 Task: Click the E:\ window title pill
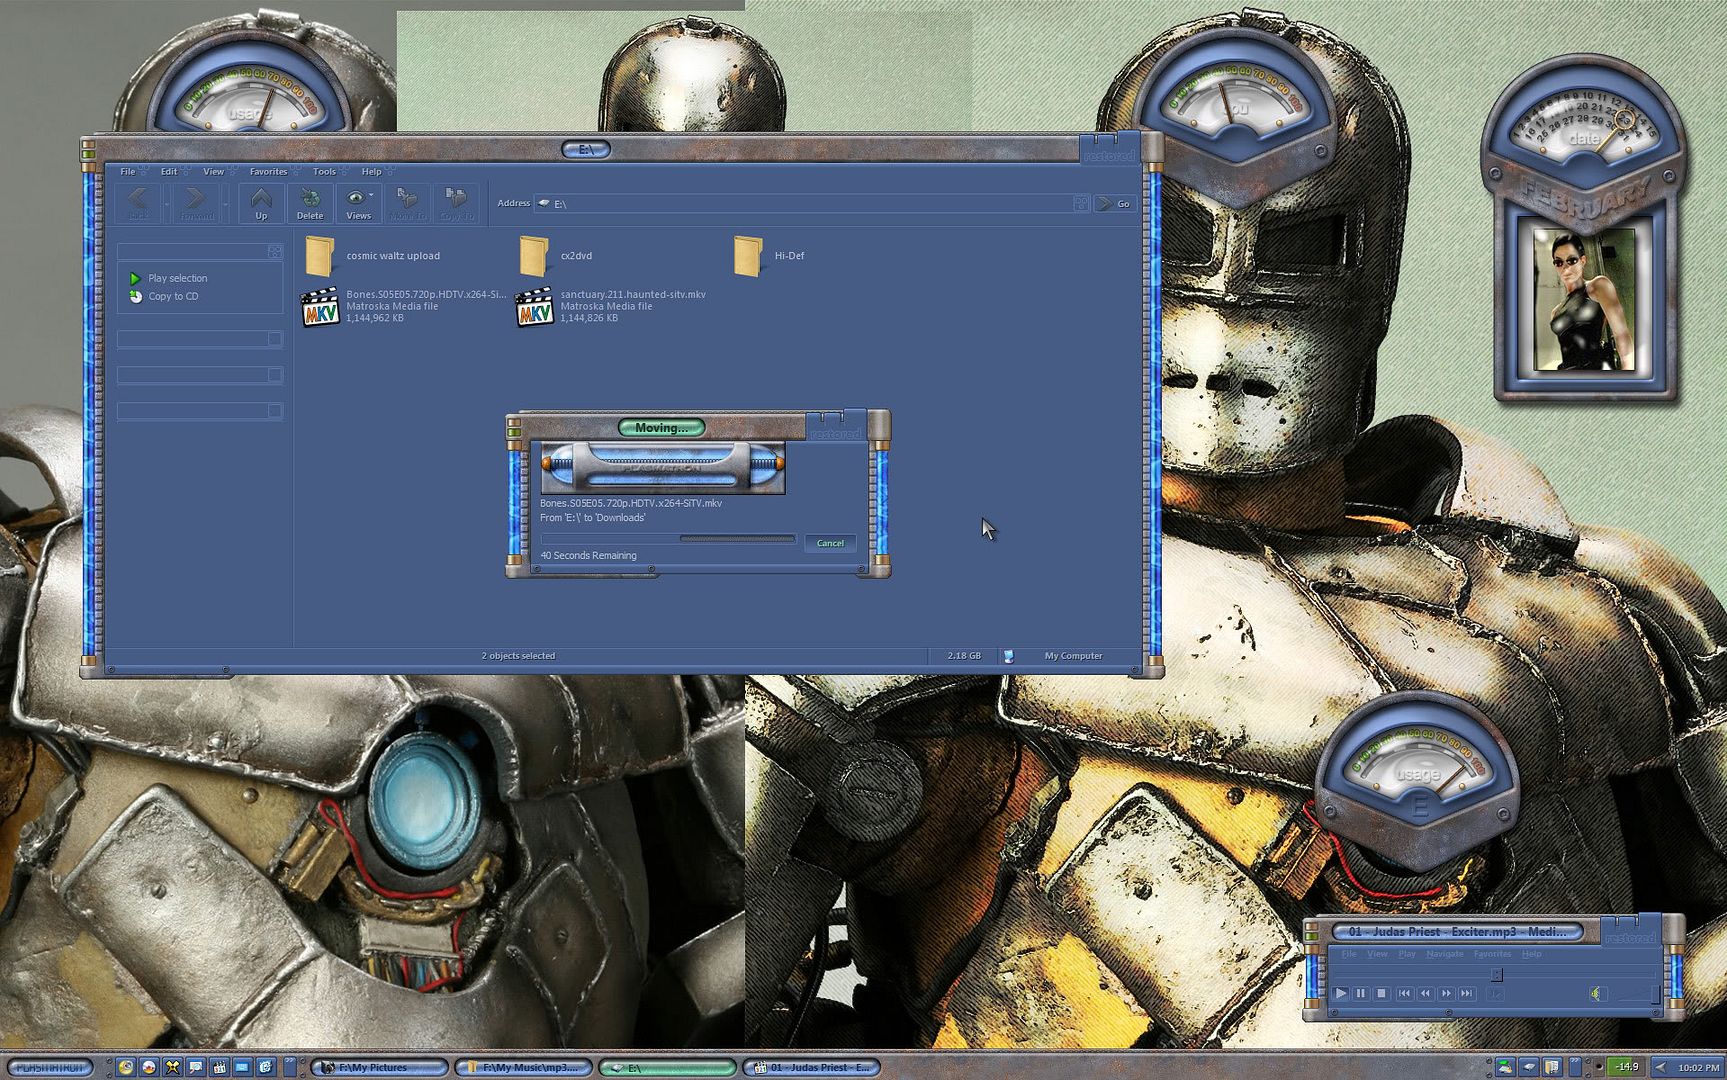(586, 150)
